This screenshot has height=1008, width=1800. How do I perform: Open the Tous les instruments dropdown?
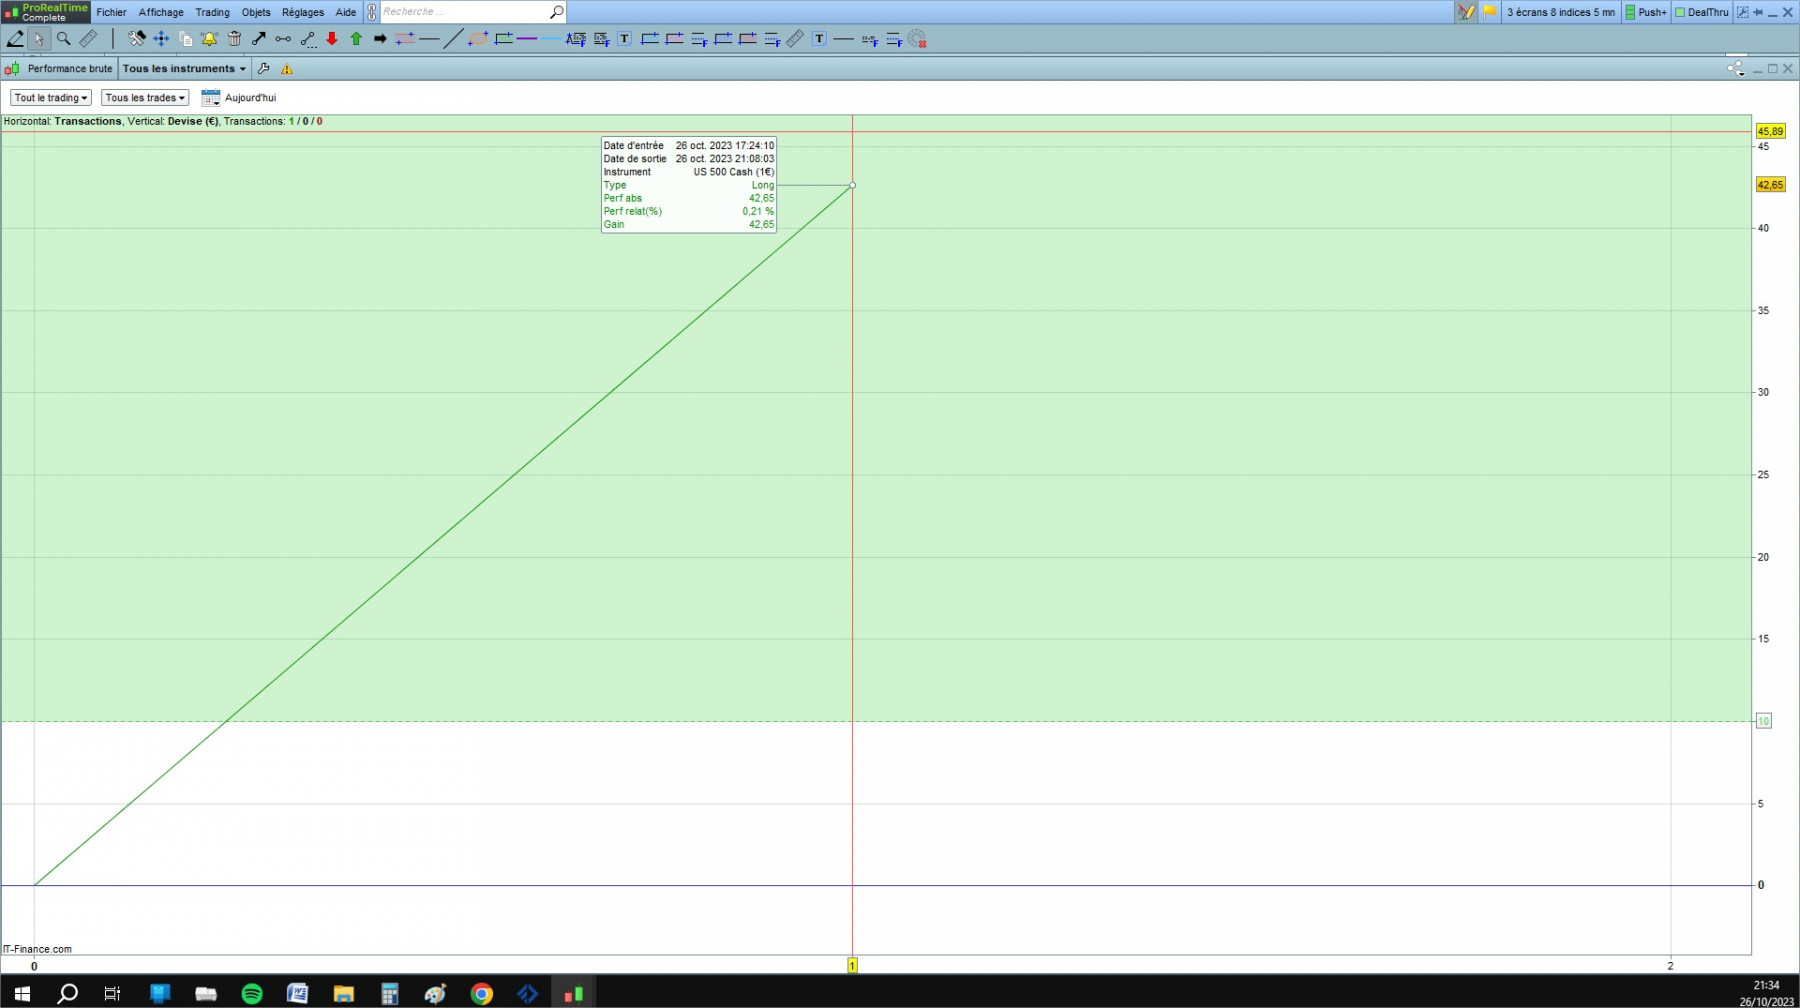(184, 69)
